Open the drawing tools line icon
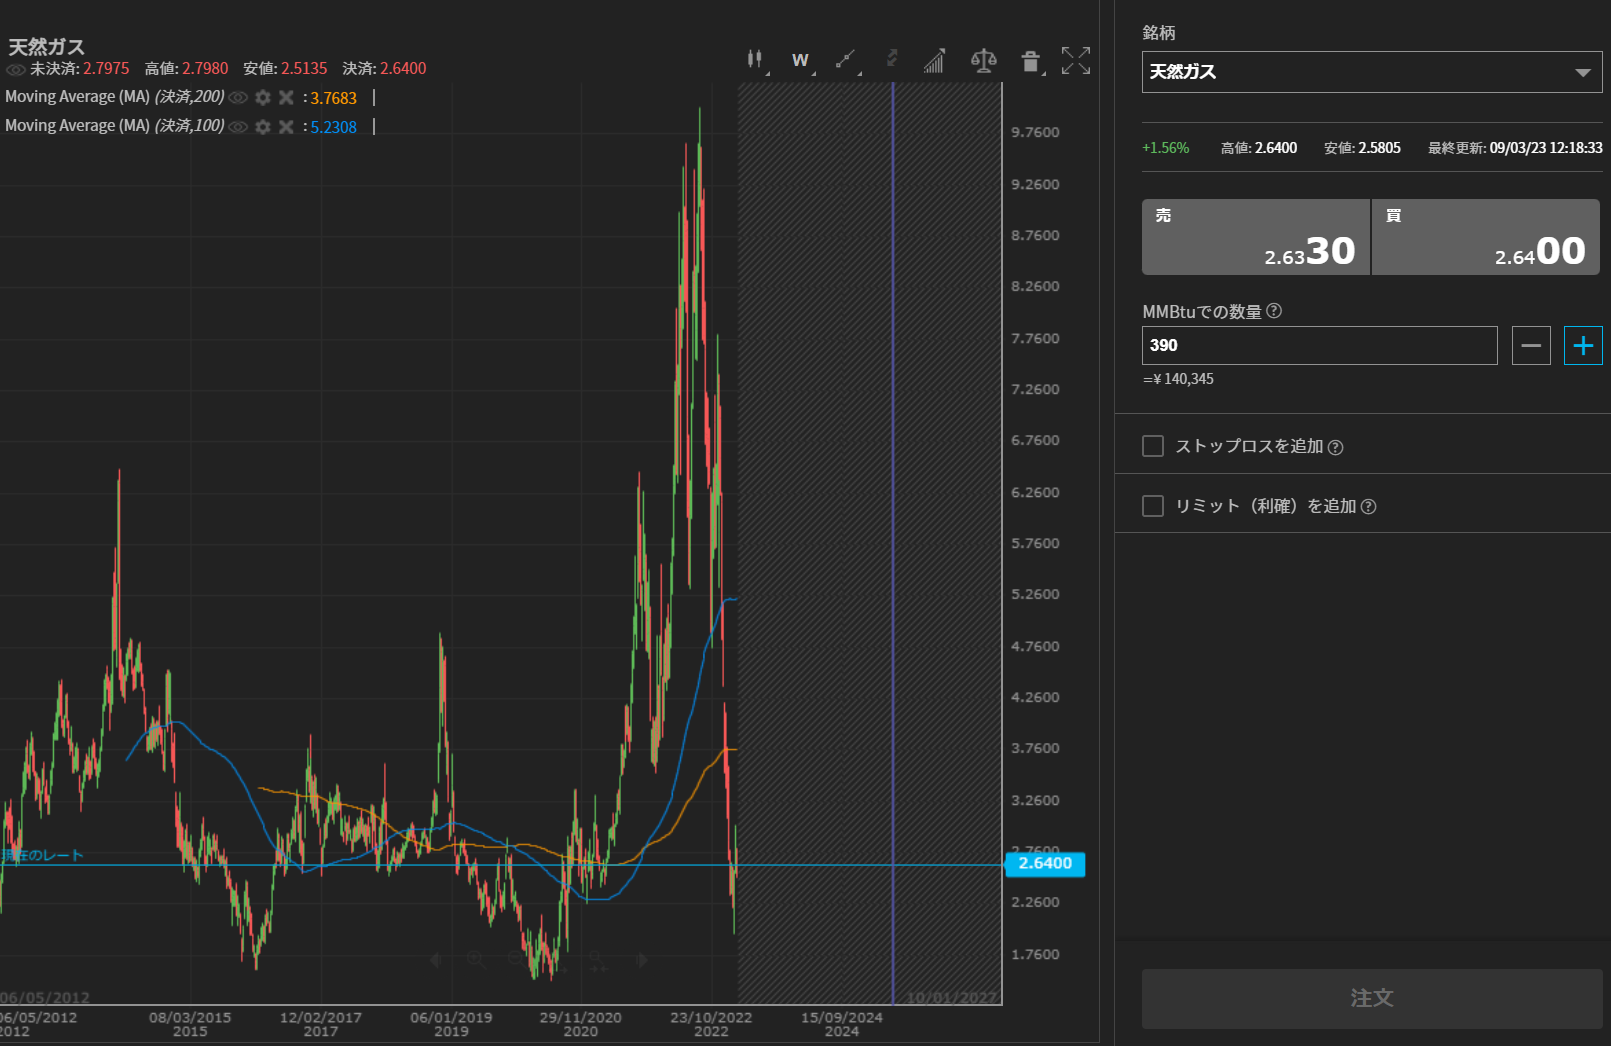The width and height of the screenshot is (1611, 1046). tap(846, 60)
